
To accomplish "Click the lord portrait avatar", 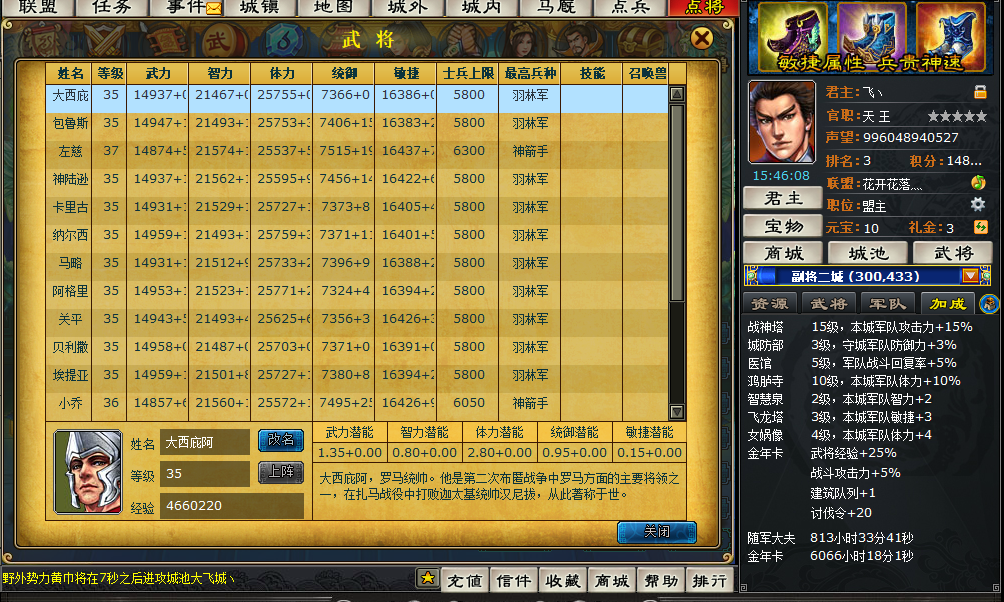I will pyautogui.click(x=782, y=122).
